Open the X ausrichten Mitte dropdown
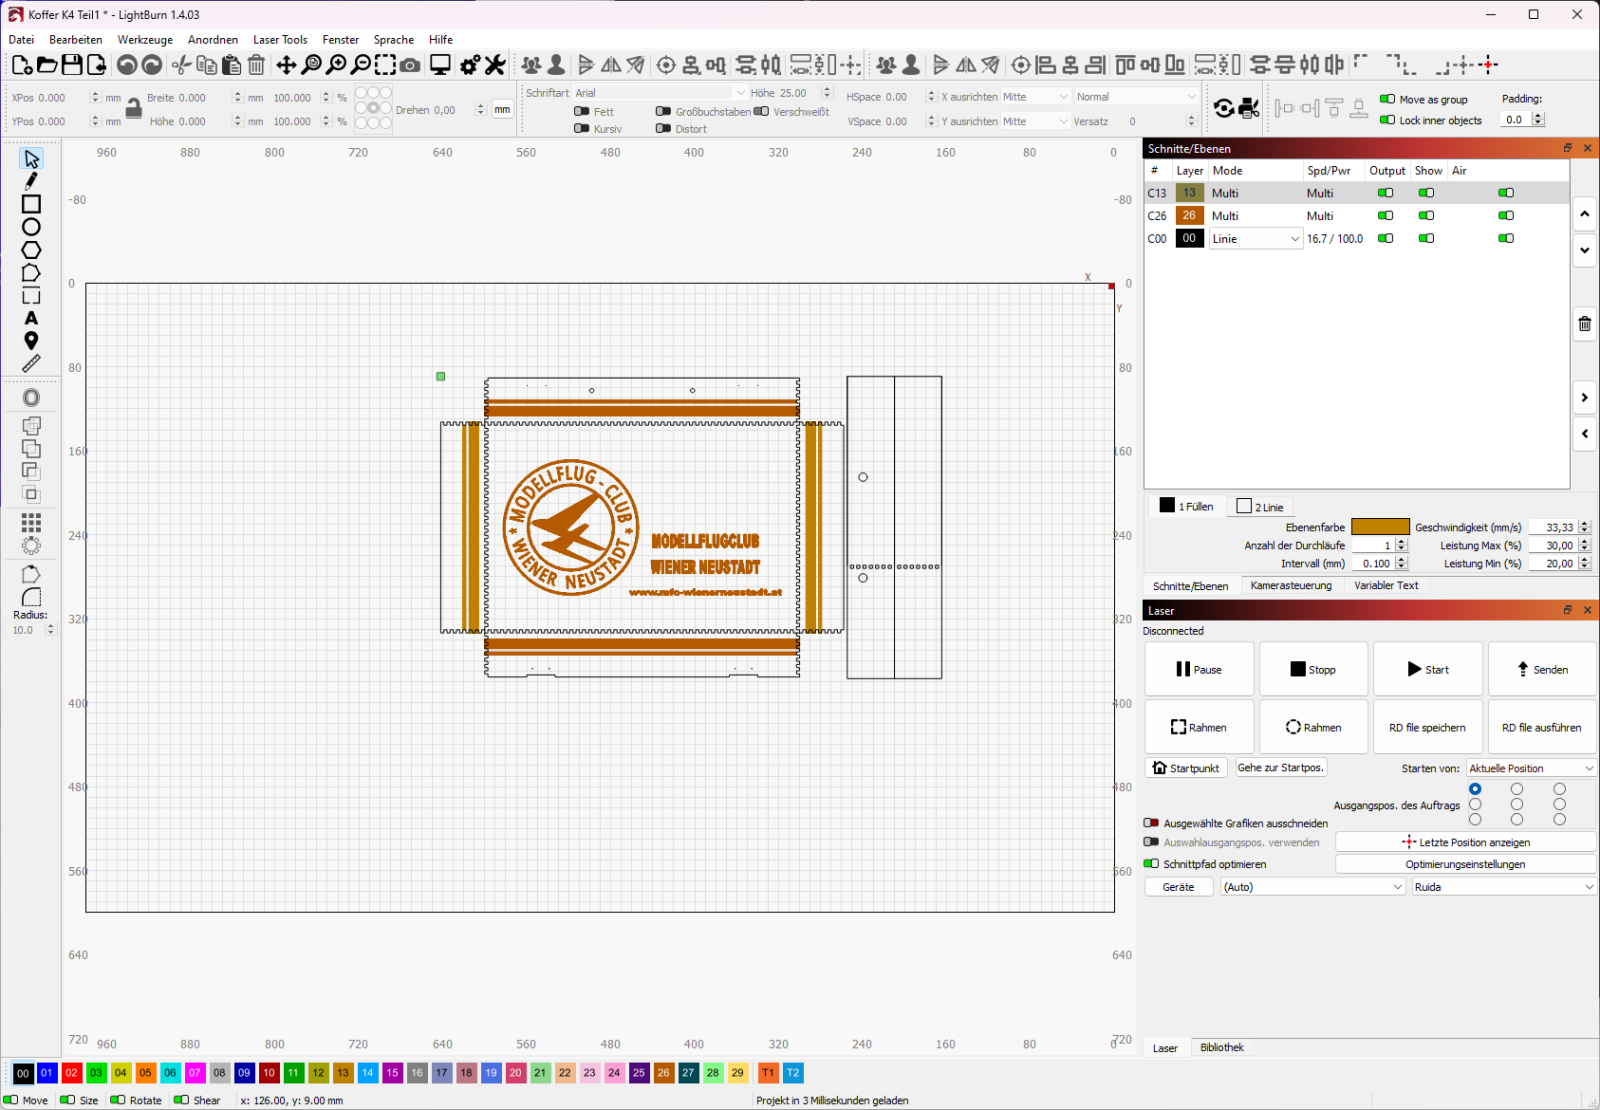 pos(1036,97)
